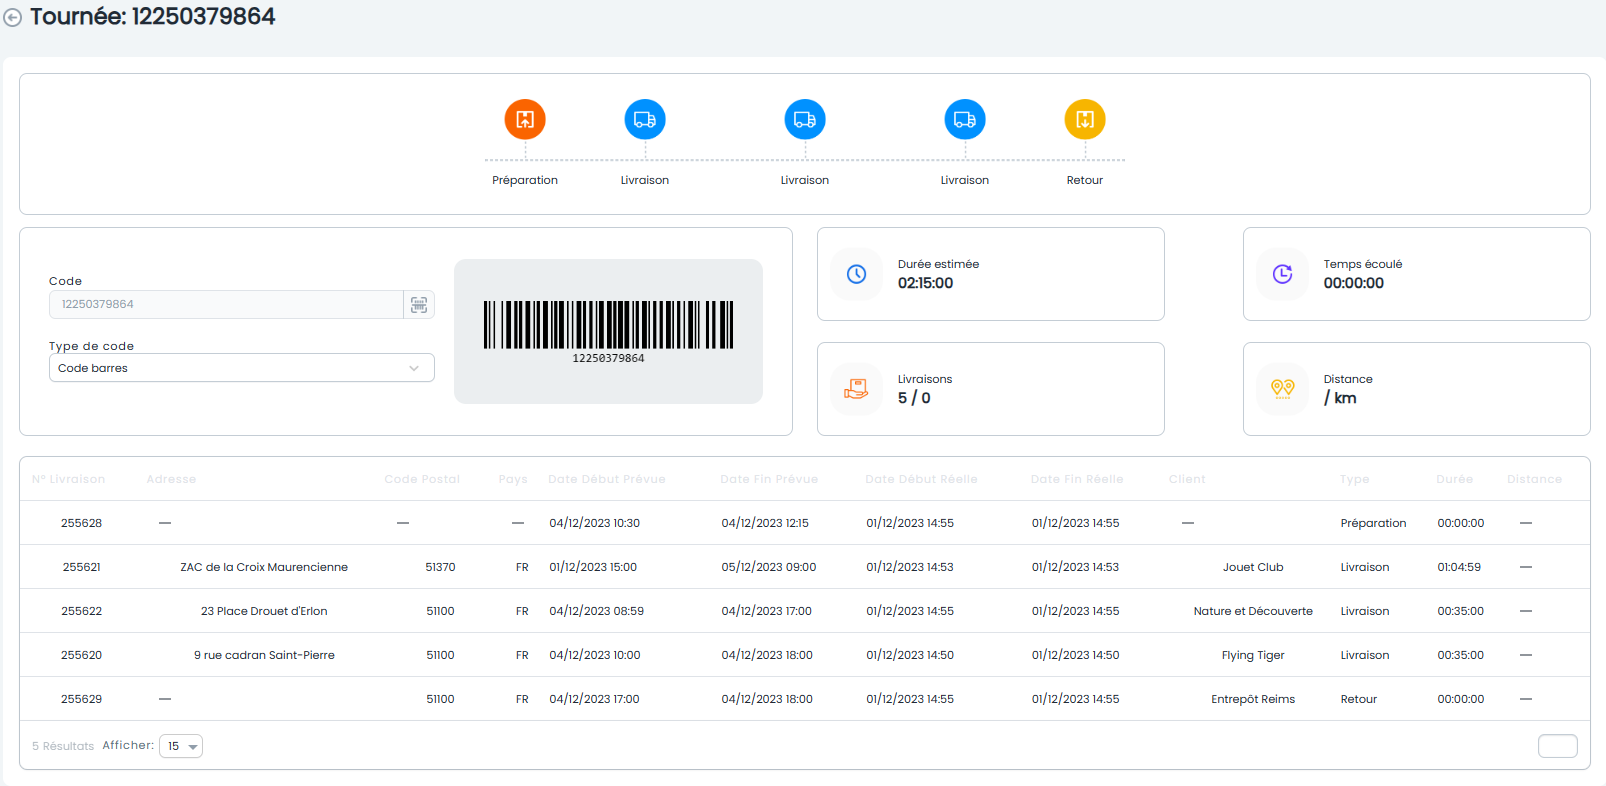Click address 23 Place Drouet d'Erlon
The image size is (1606, 786).
264,611
